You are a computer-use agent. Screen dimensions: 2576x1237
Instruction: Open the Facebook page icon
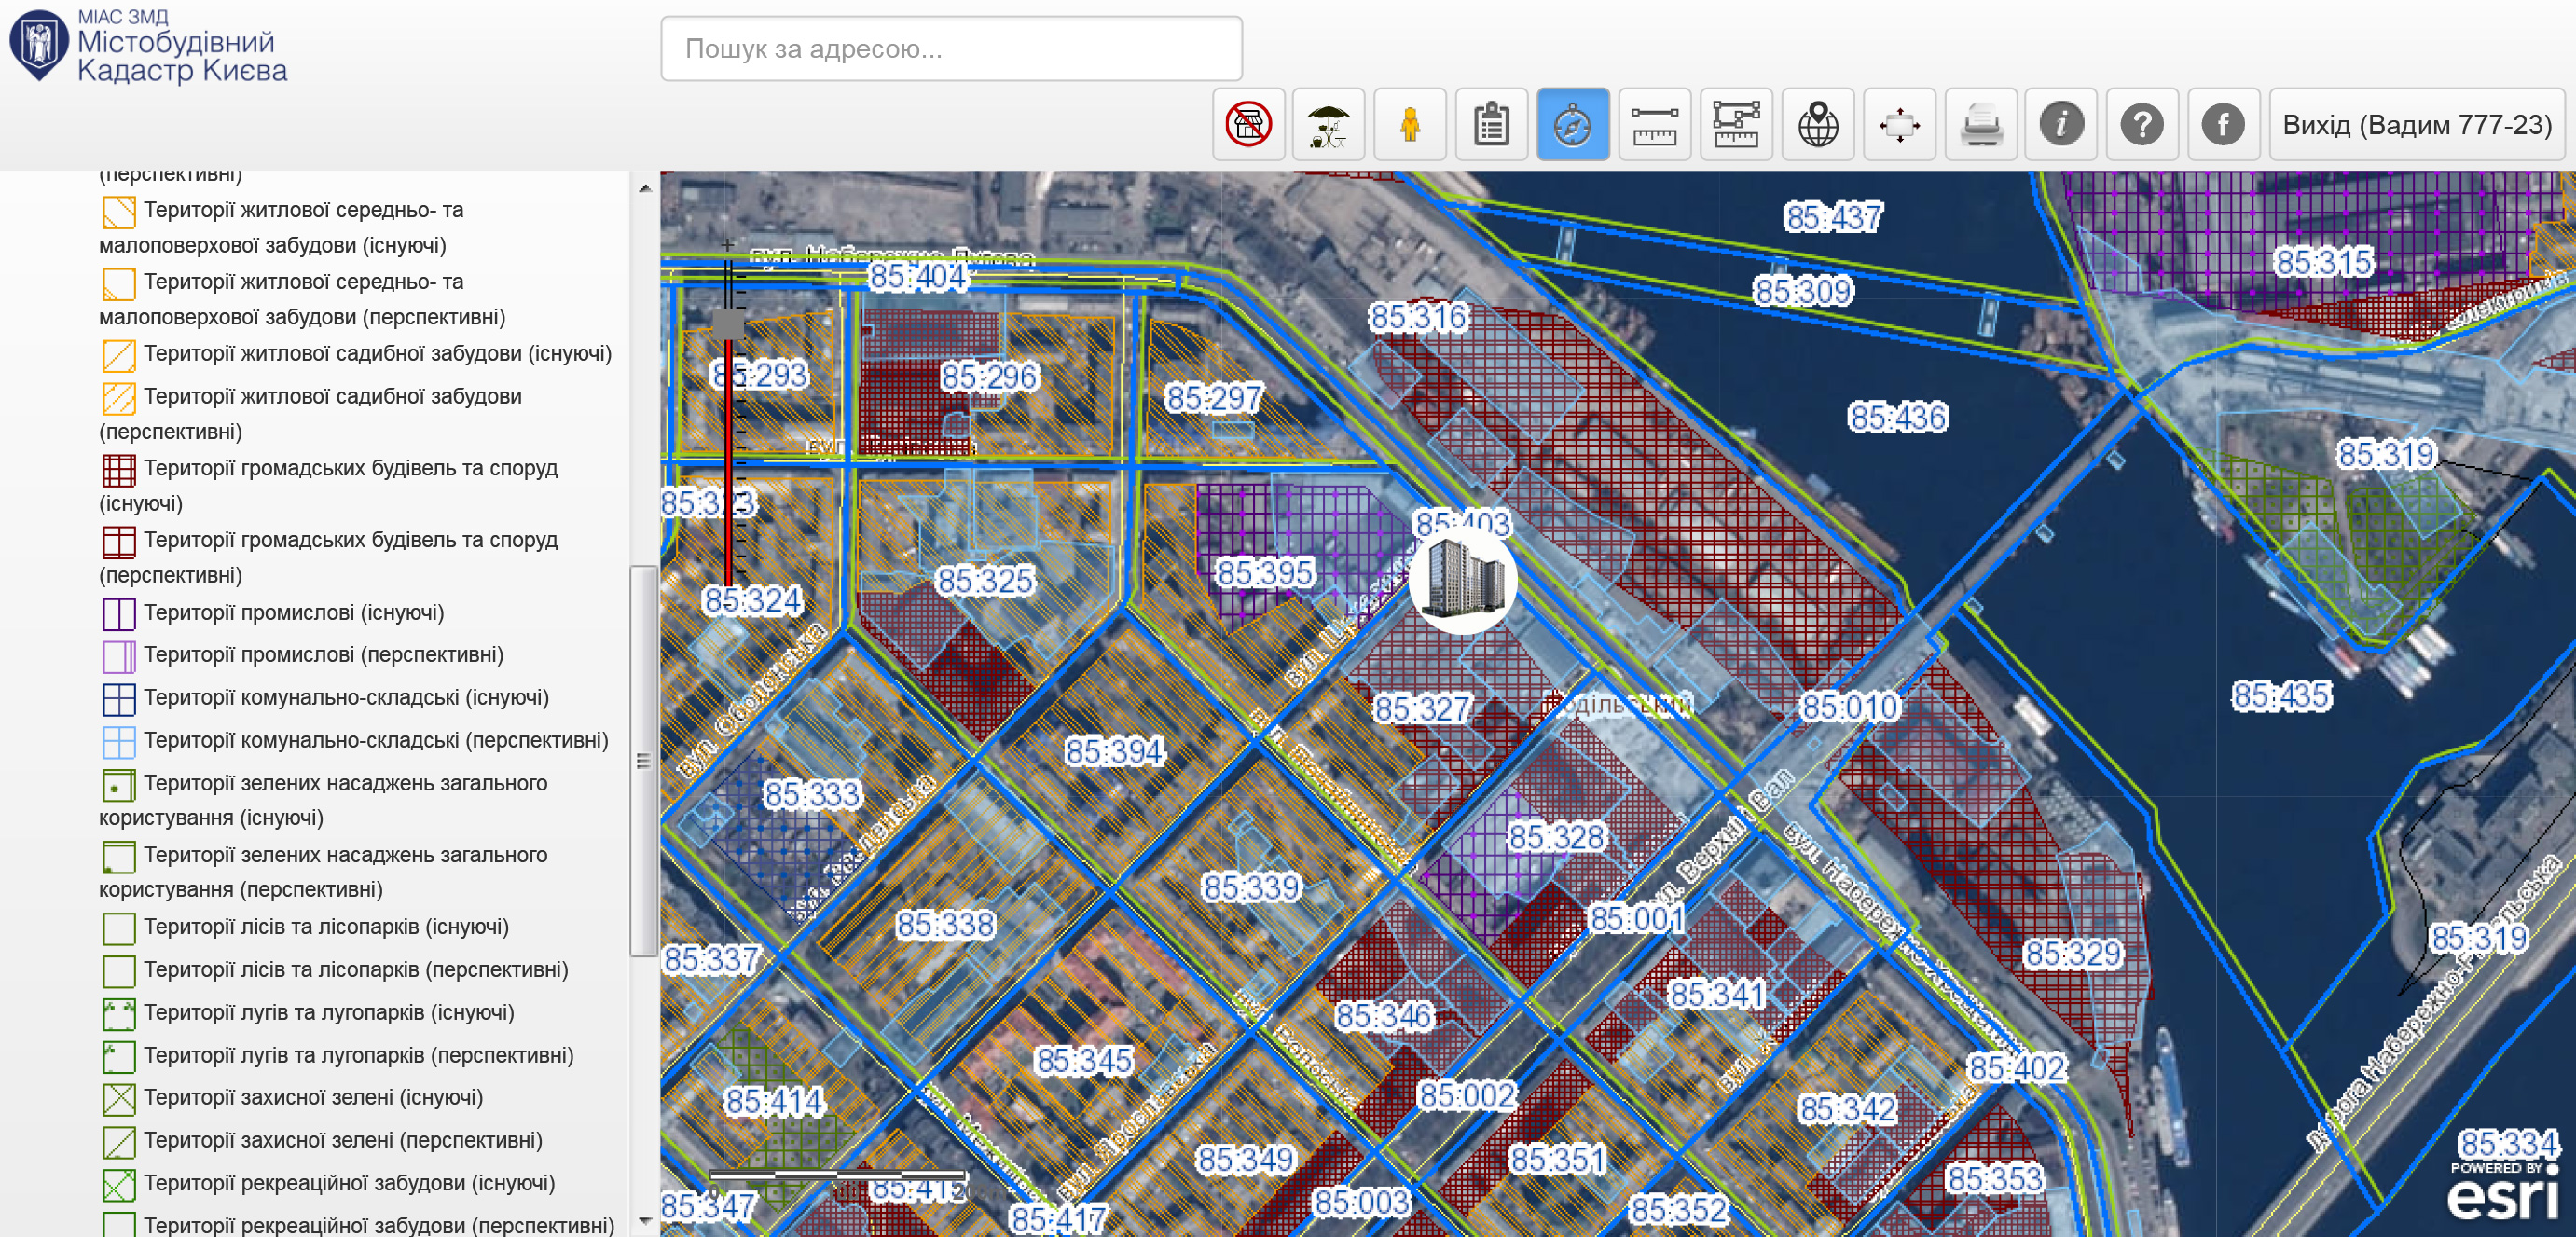(x=2223, y=125)
